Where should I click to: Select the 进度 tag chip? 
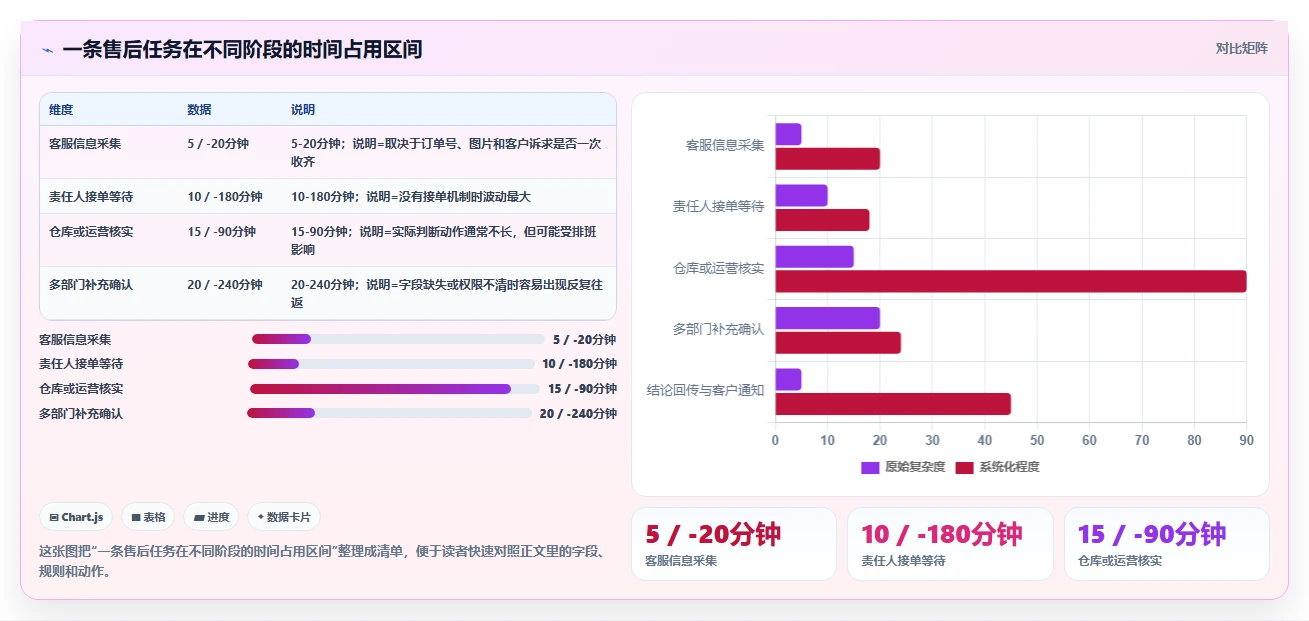click(211, 517)
